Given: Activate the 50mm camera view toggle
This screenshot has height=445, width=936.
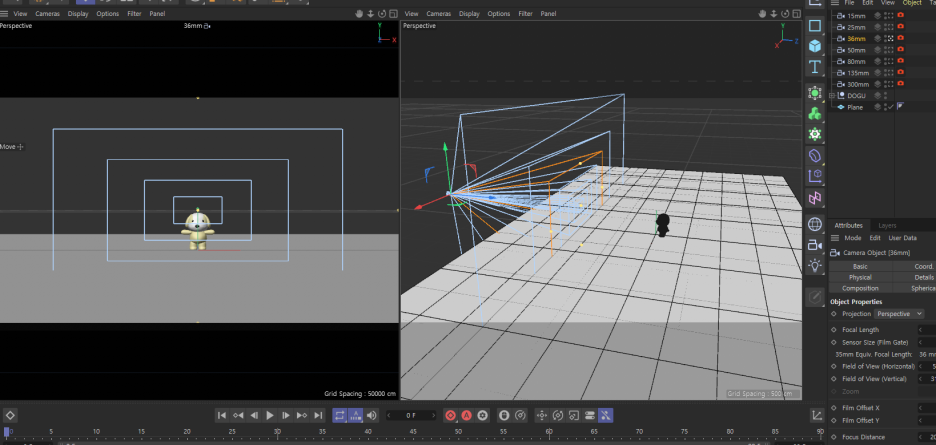Looking at the screenshot, I should point(889,50).
